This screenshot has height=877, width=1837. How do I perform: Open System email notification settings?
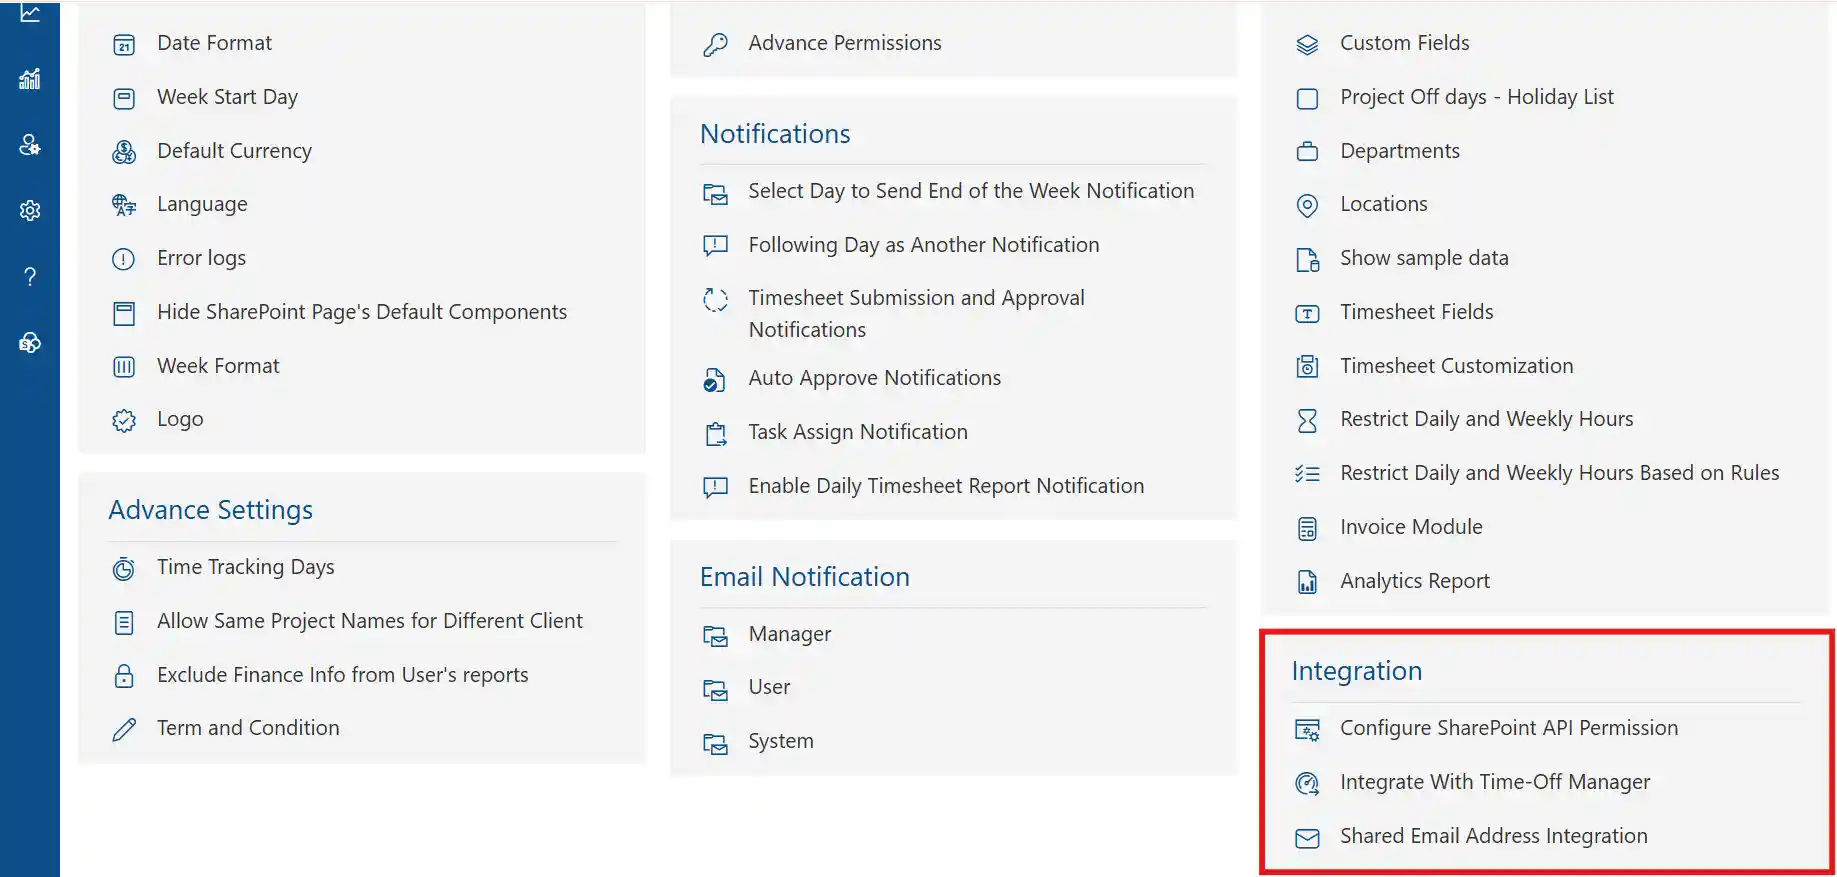pos(781,741)
